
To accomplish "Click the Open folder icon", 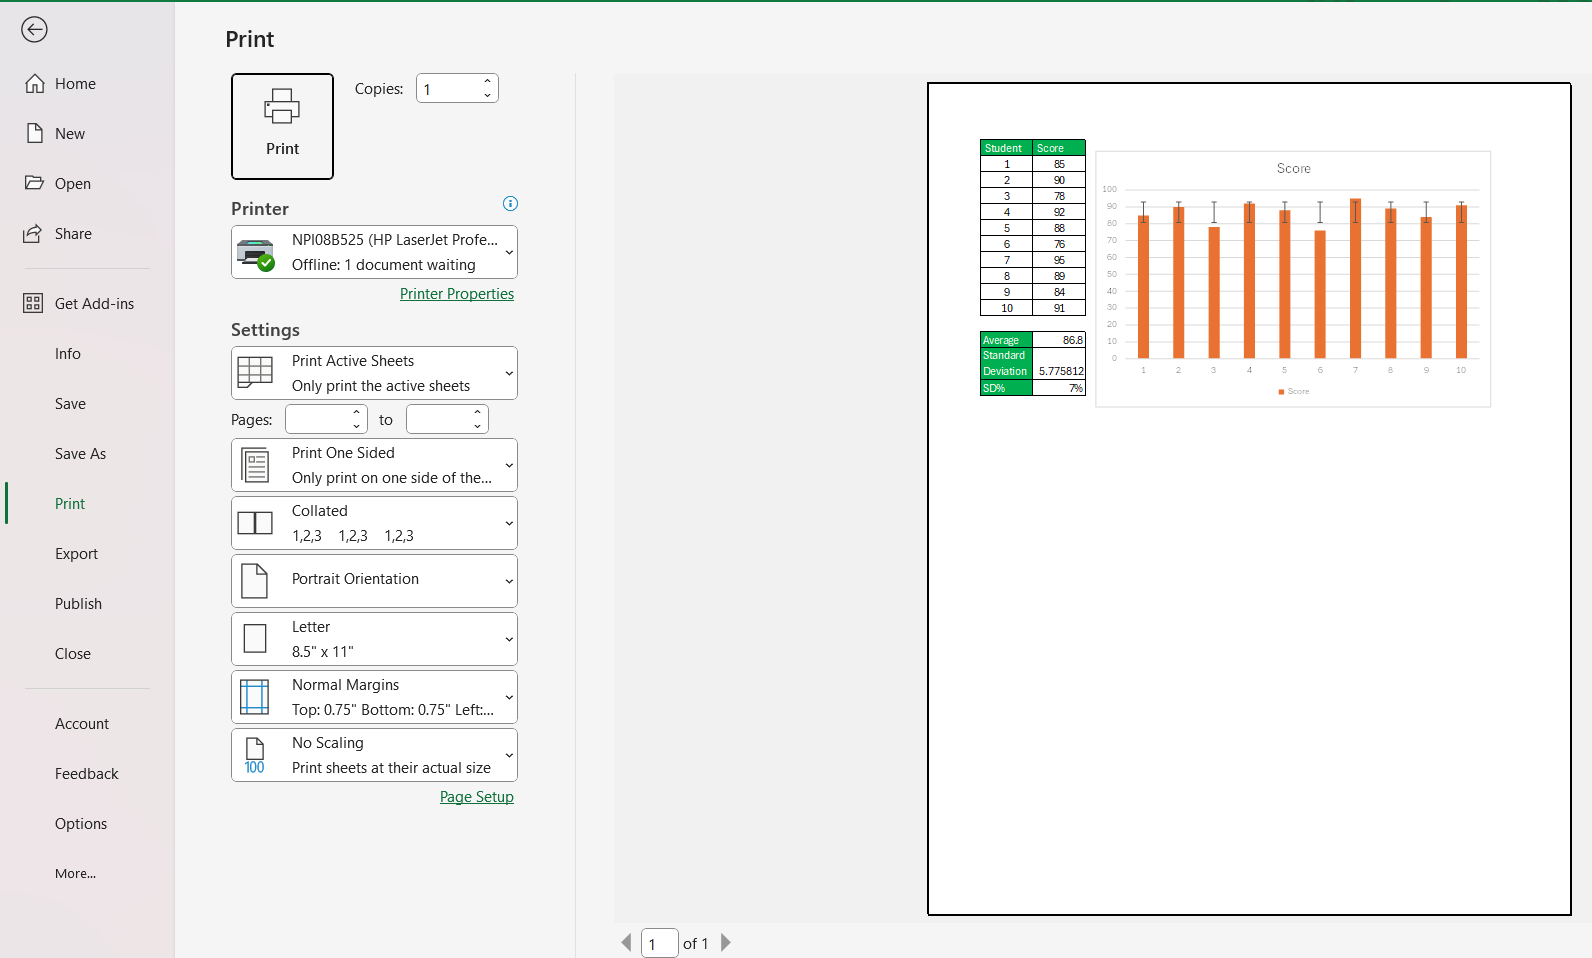I will click(35, 184).
